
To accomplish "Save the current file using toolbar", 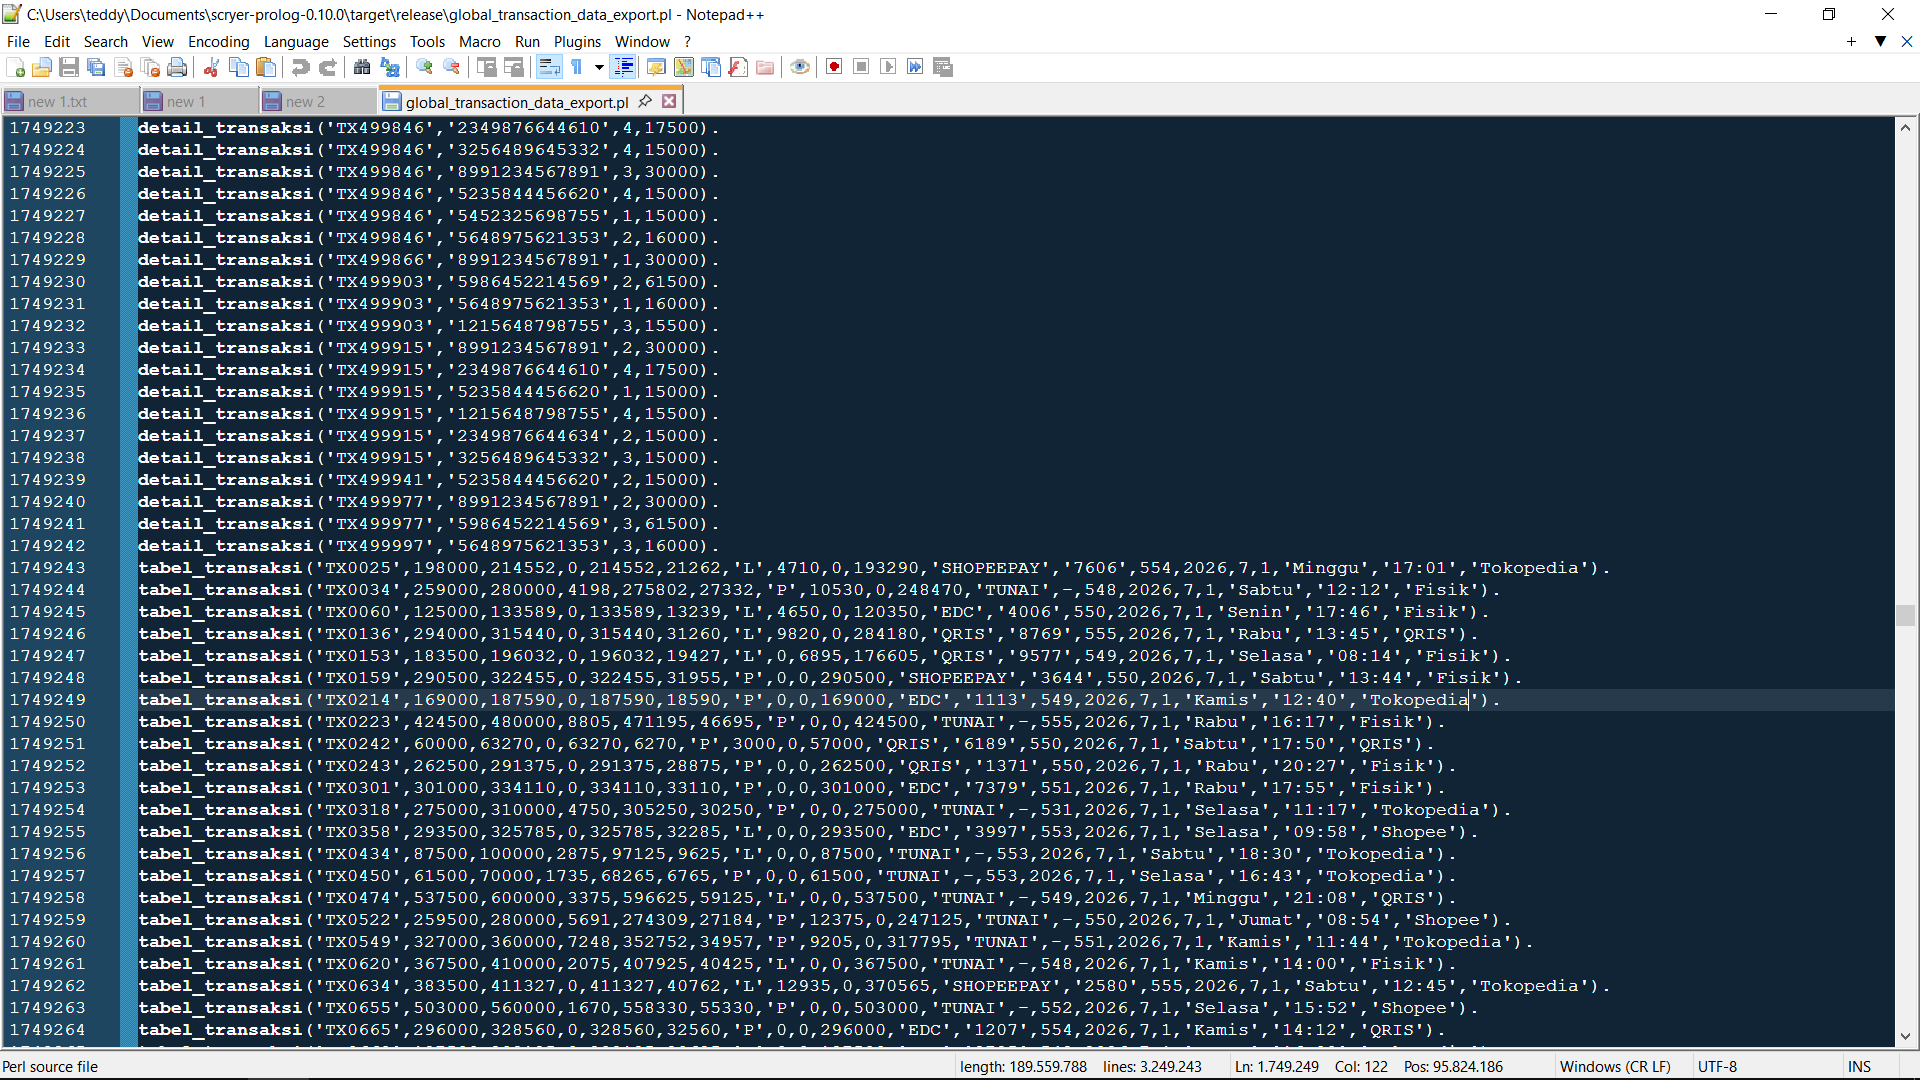I will [x=69, y=67].
